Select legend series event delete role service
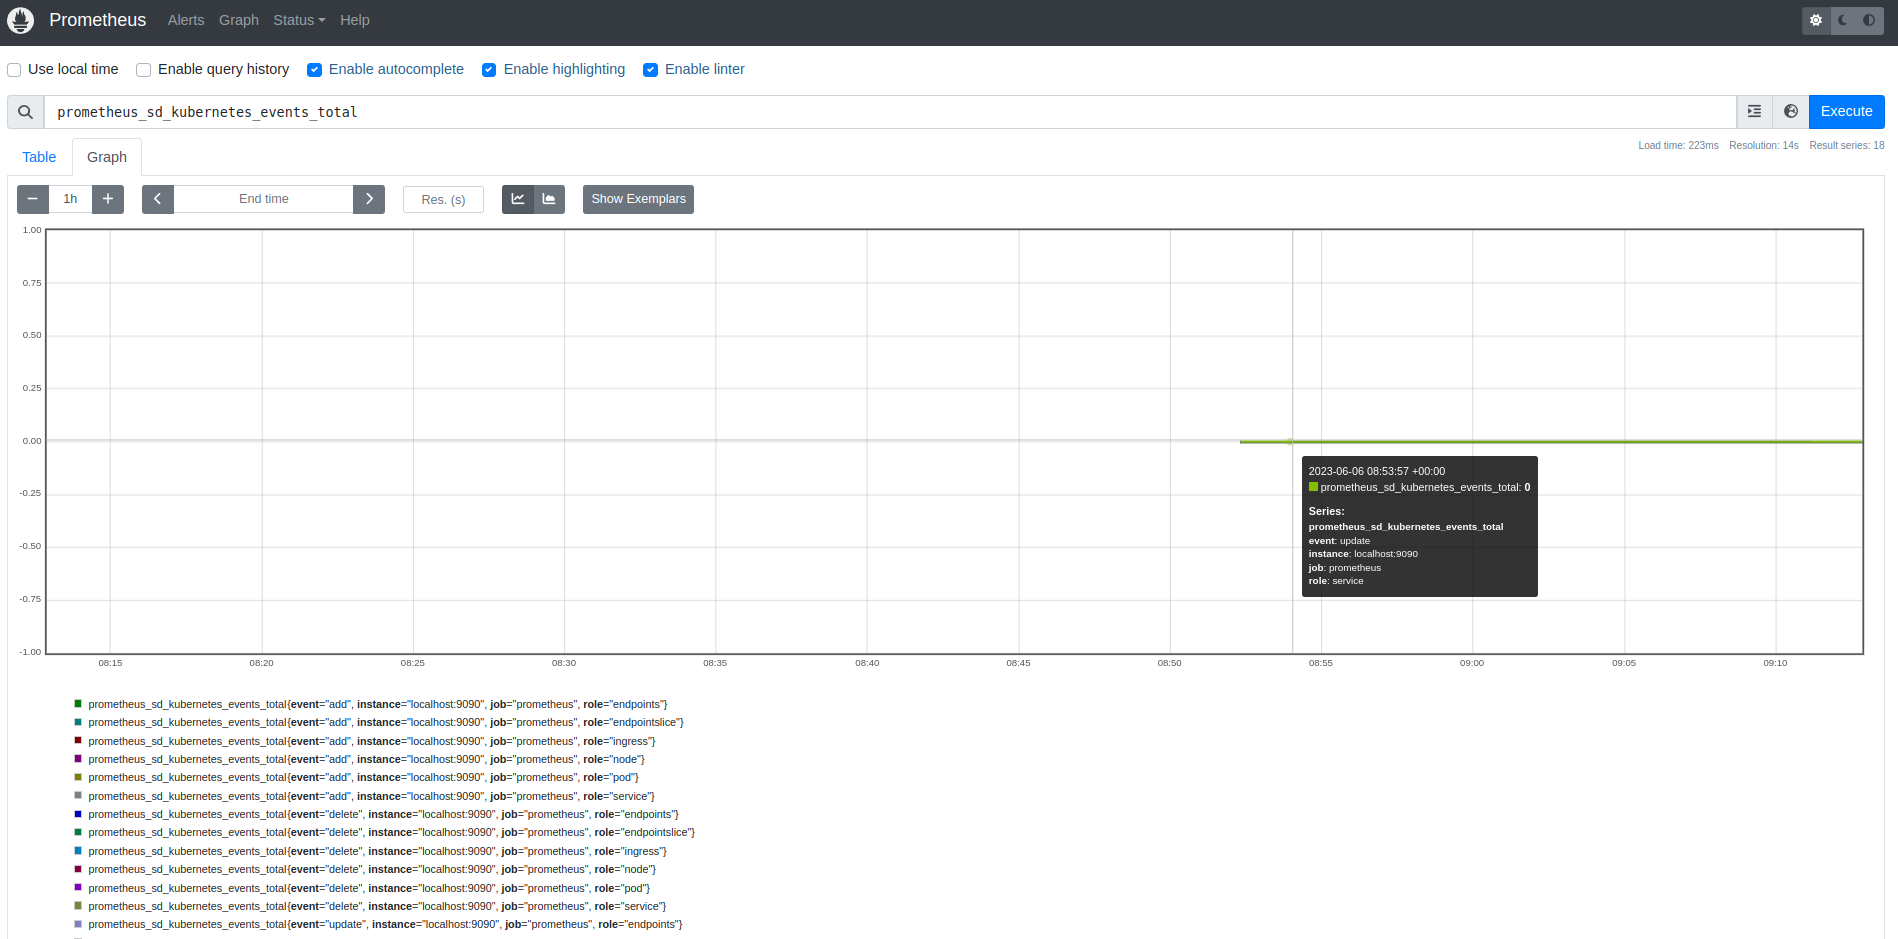 pos(377,907)
